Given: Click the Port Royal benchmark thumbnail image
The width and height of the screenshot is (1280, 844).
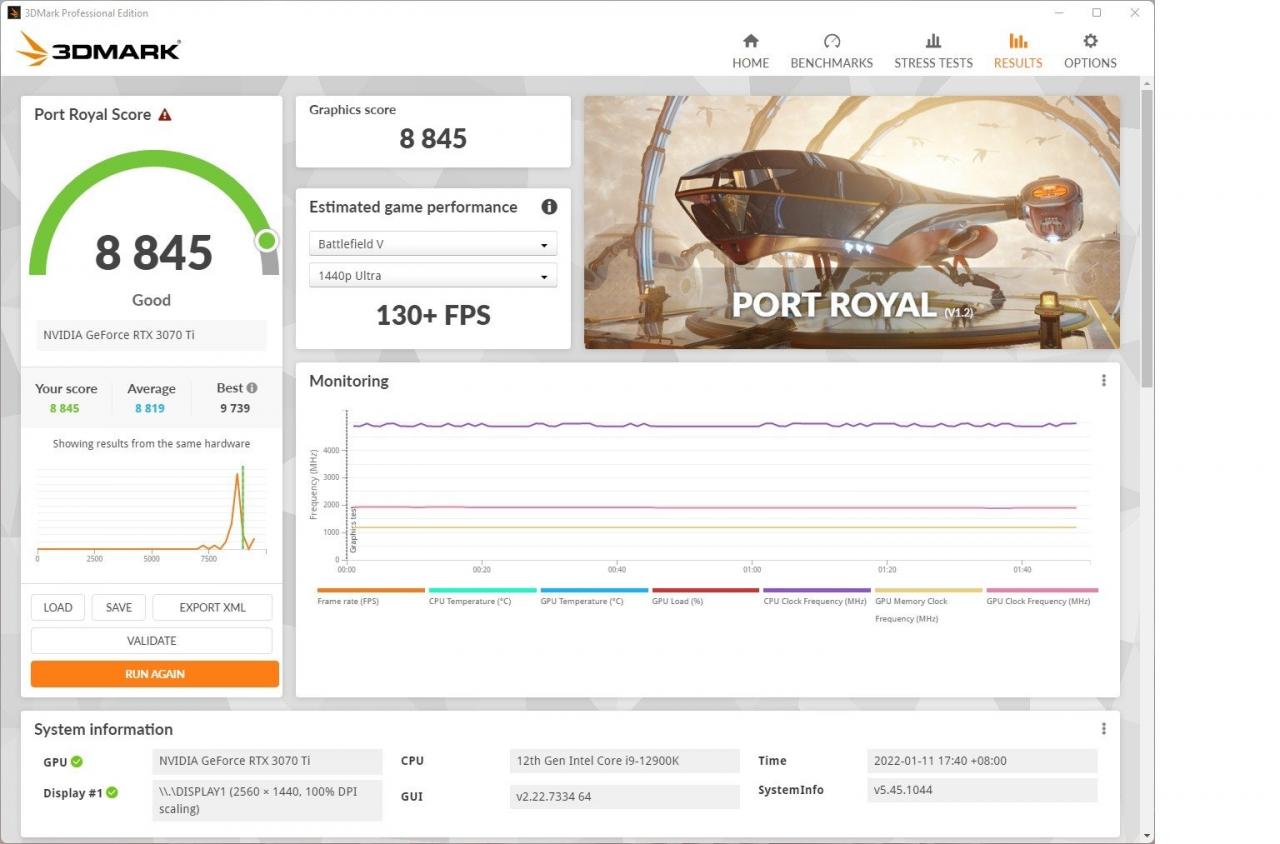Looking at the screenshot, I should [x=851, y=222].
